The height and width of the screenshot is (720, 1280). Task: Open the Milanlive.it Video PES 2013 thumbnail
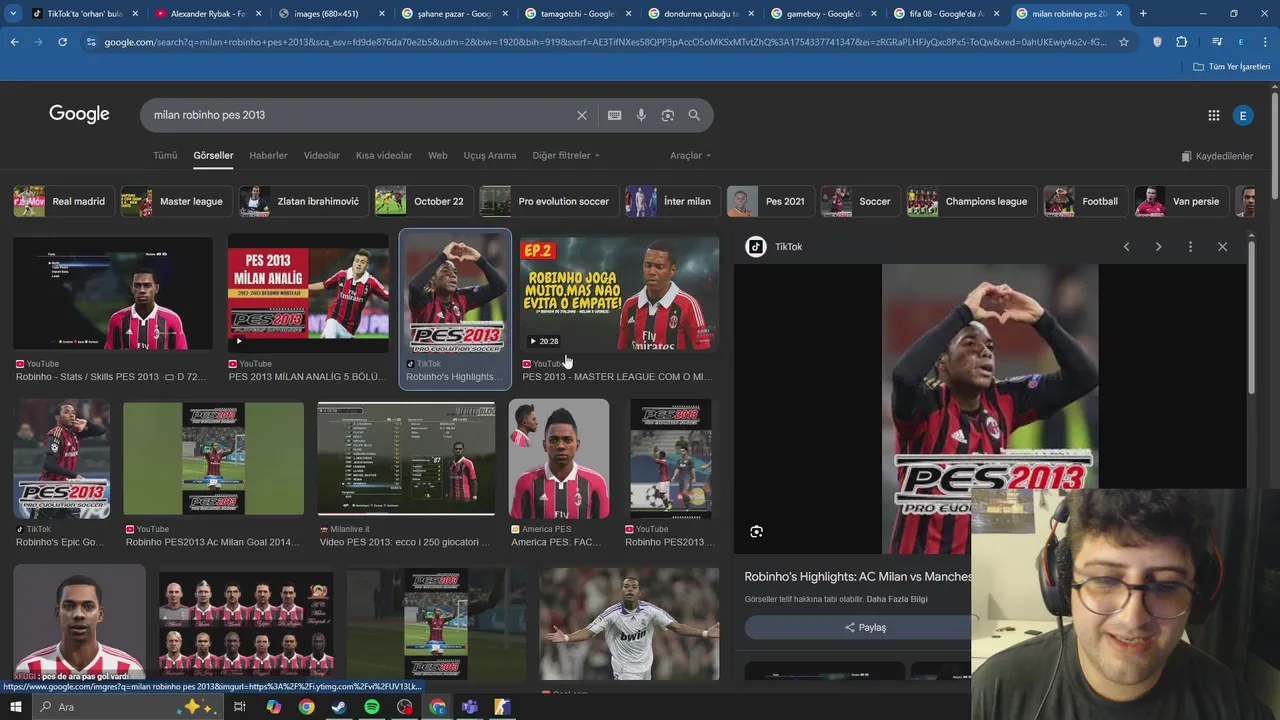click(406, 460)
